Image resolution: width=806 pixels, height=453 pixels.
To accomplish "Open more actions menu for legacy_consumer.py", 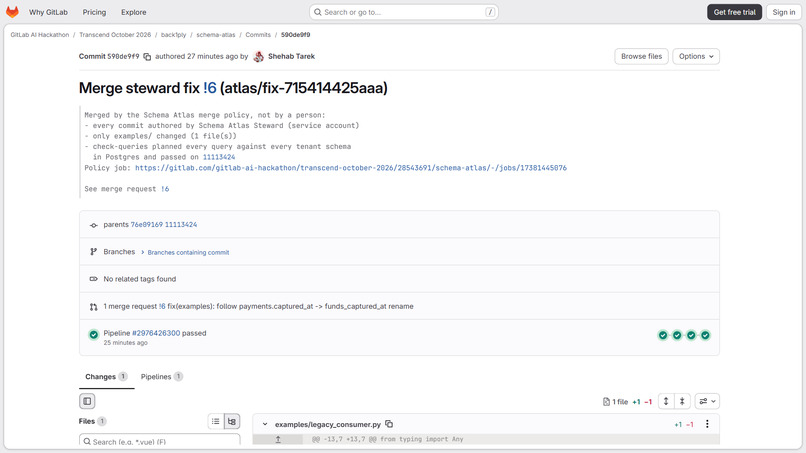I will [x=707, y=424].
